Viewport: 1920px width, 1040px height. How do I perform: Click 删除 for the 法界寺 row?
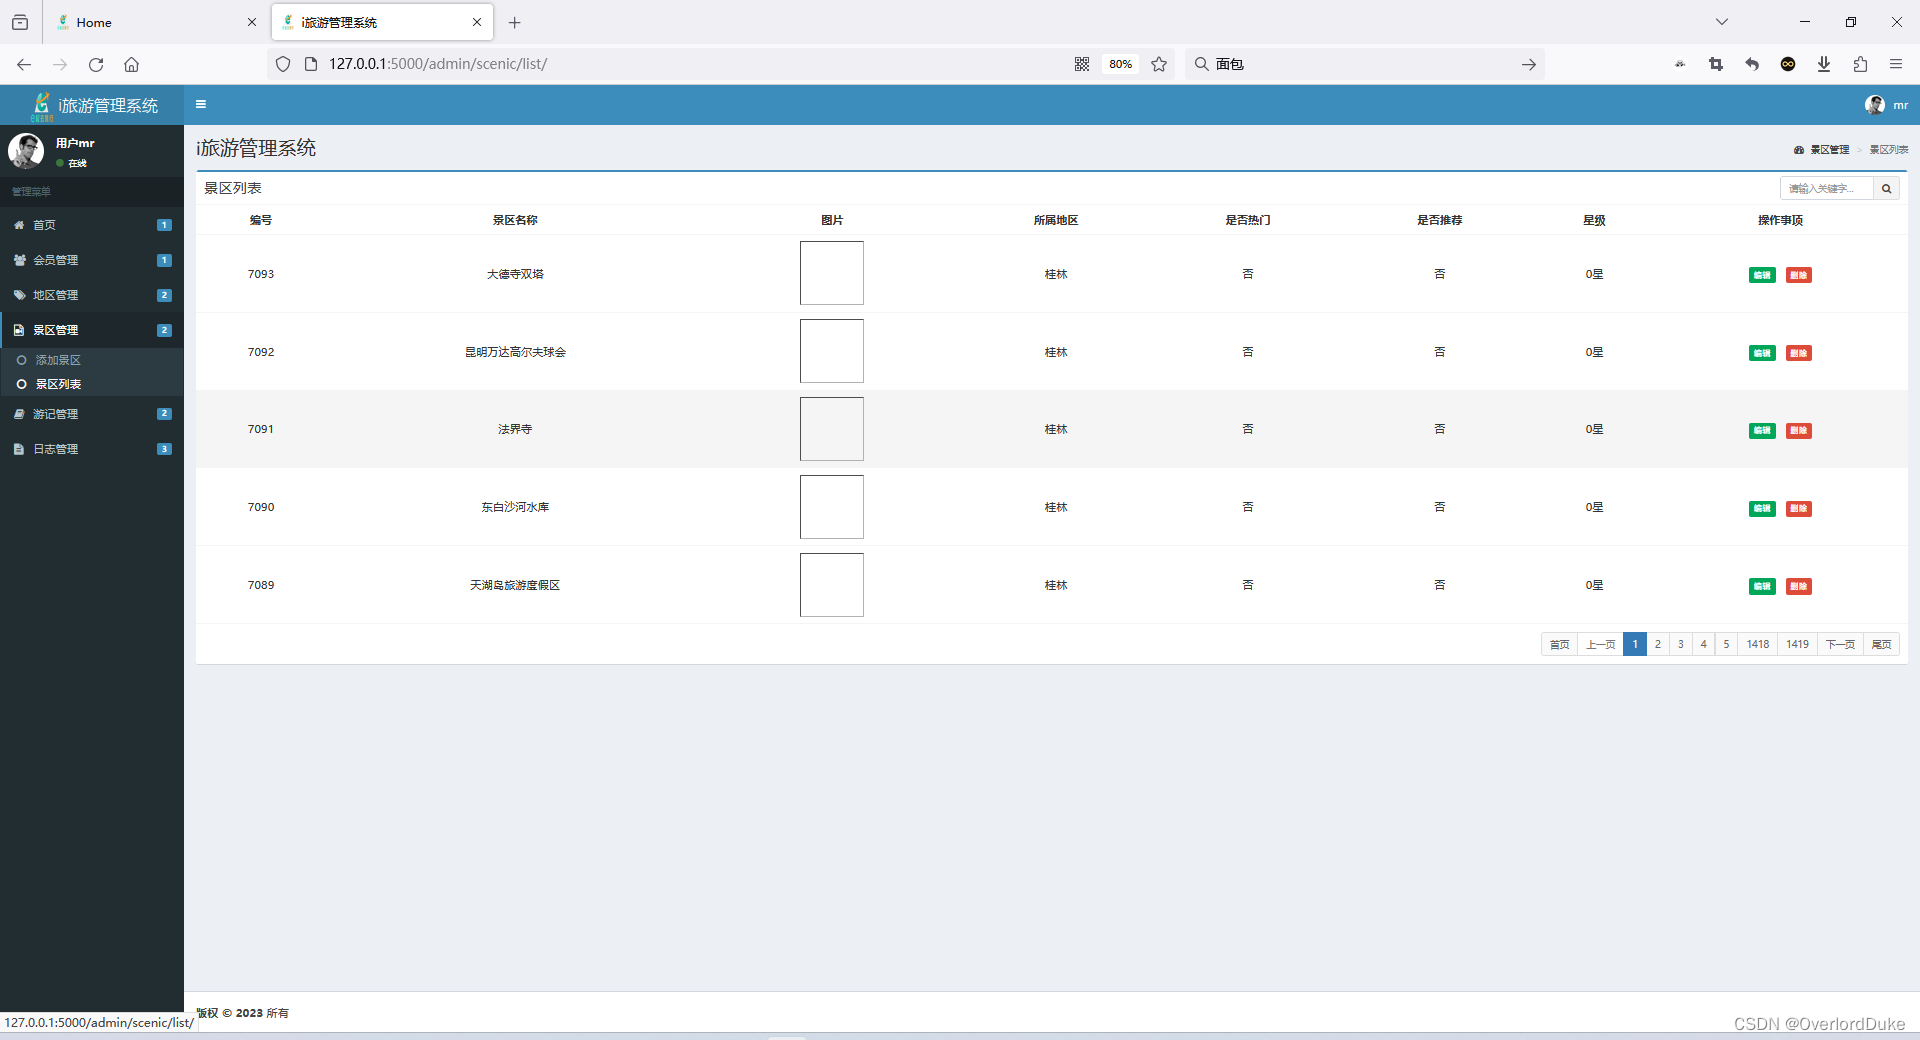1799,431
